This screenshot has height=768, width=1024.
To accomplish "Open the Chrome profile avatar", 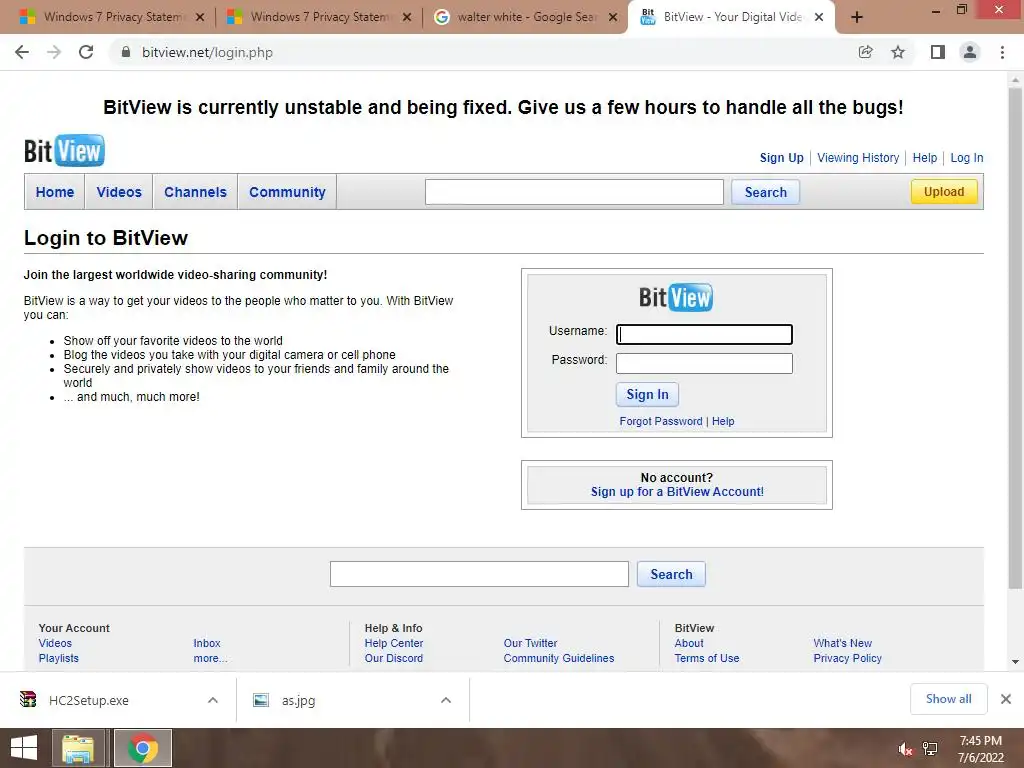I will coord(970,52).
